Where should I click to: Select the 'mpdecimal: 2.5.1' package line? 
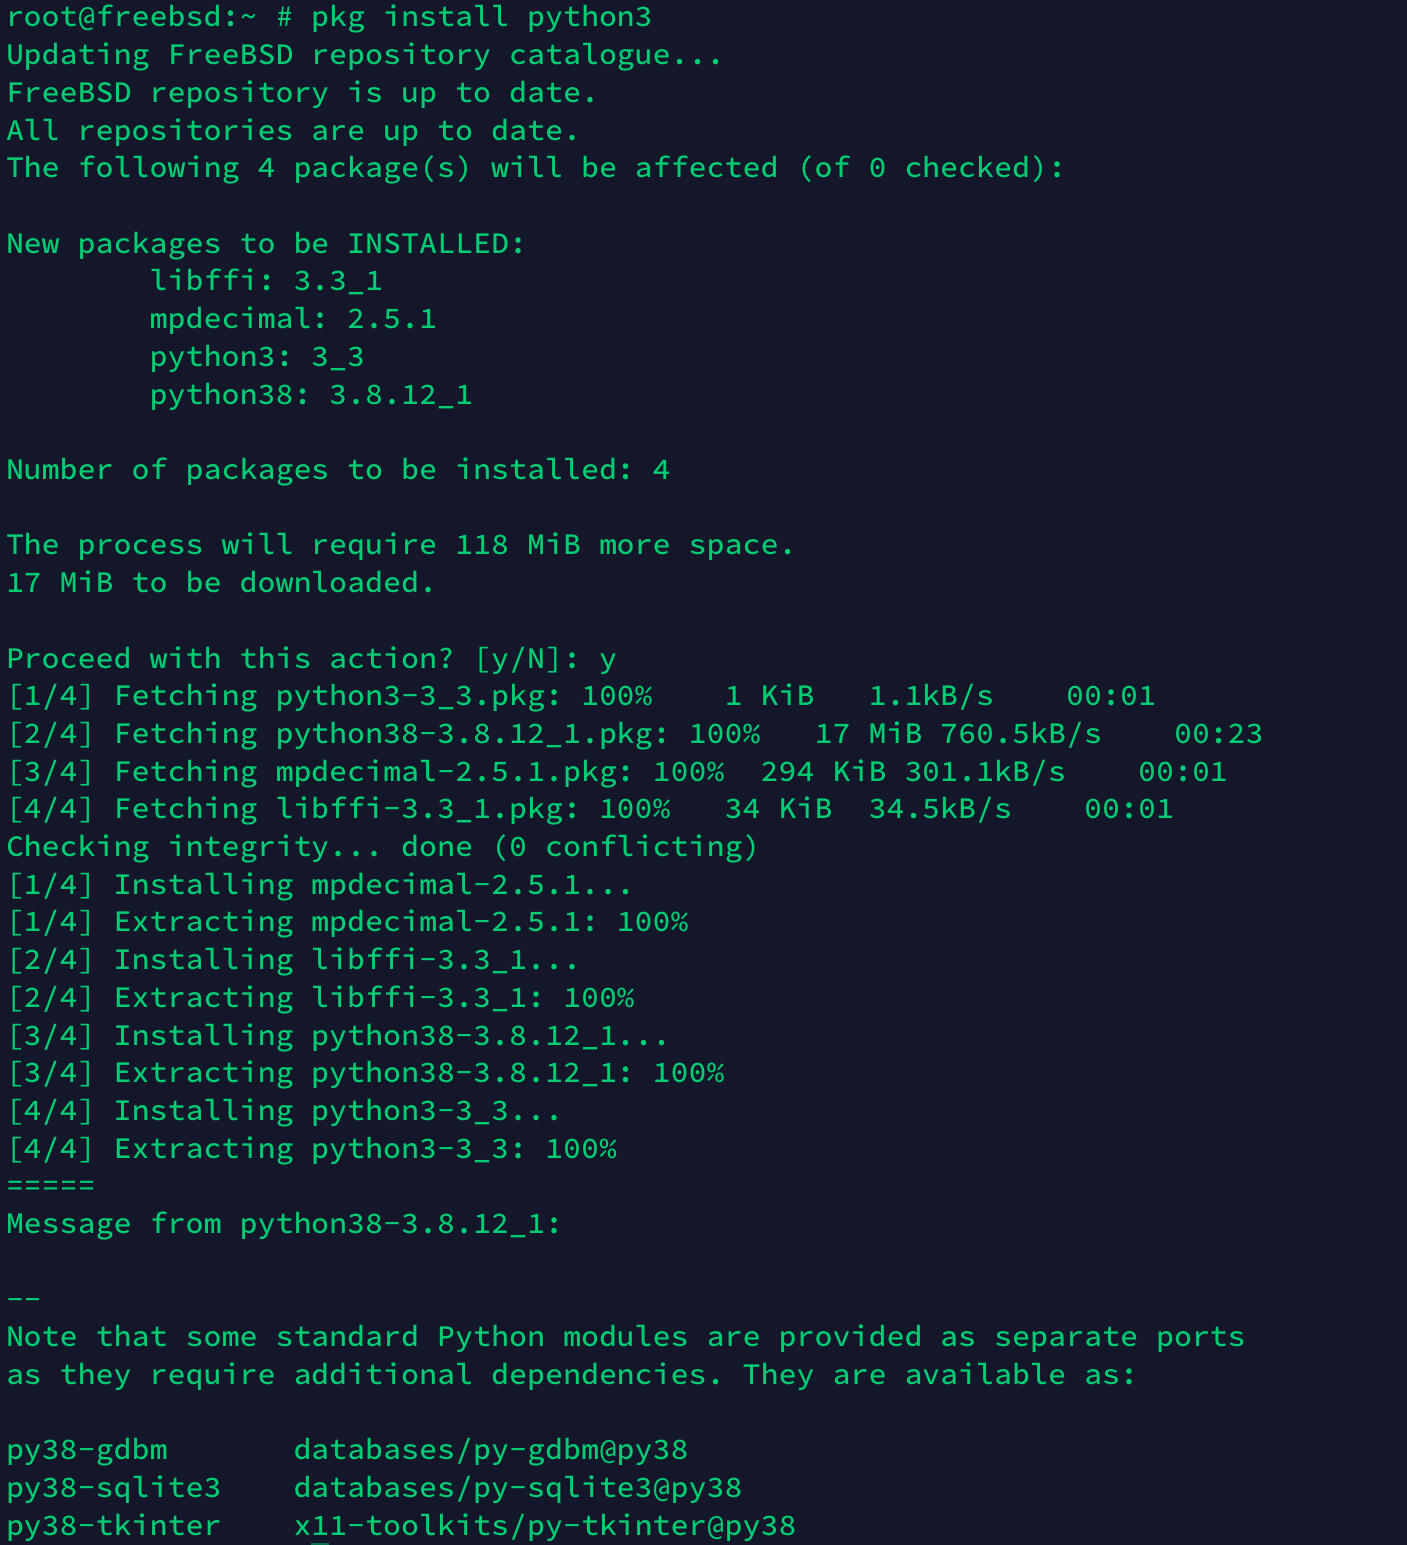click(x=293, y=319)
